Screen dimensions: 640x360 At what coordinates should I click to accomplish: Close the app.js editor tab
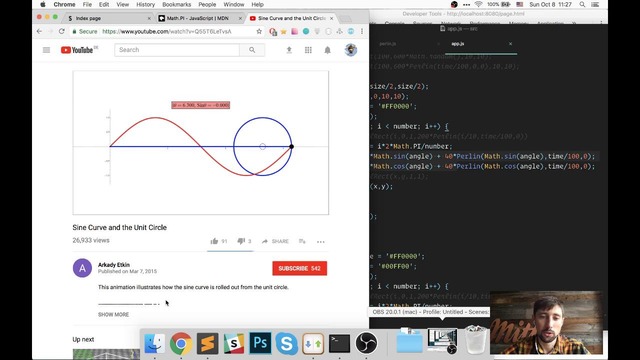click(x=510, y=44)
